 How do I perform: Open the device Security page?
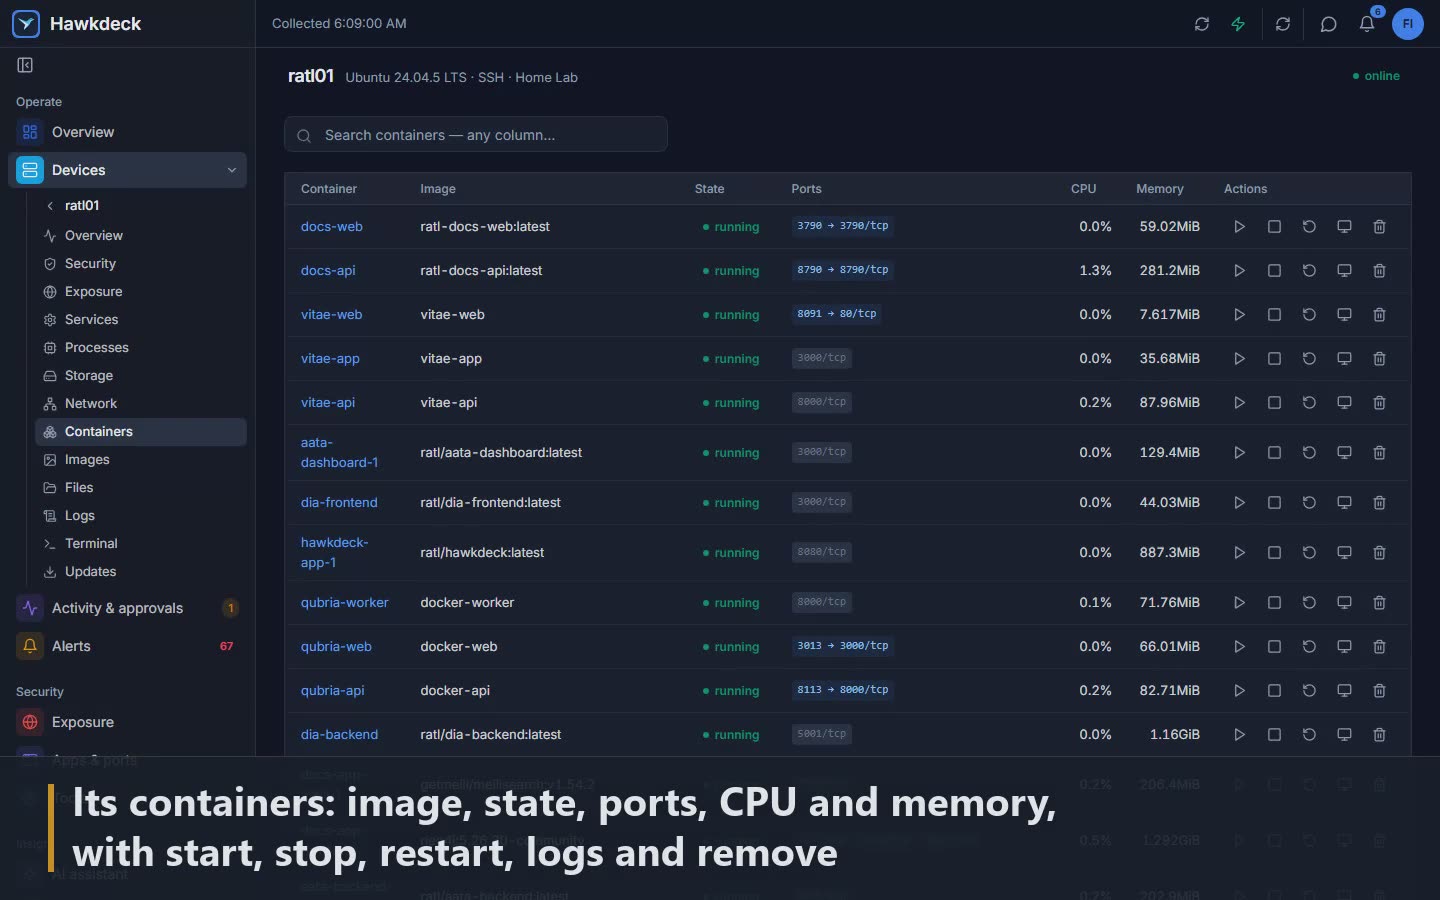coord(140,264)
